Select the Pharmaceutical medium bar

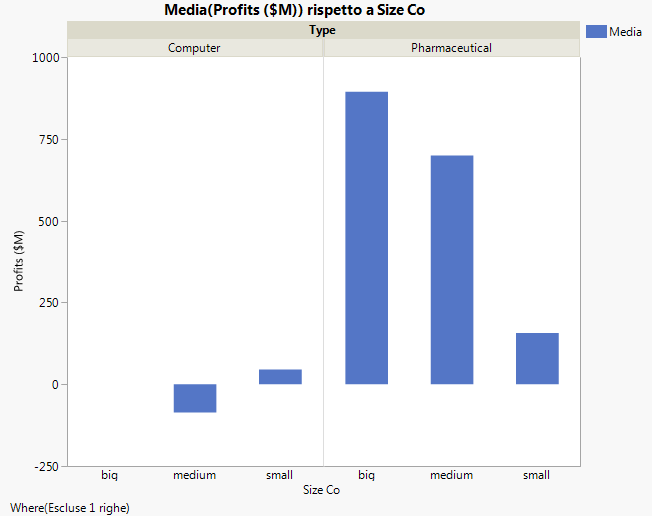[451, 269]
